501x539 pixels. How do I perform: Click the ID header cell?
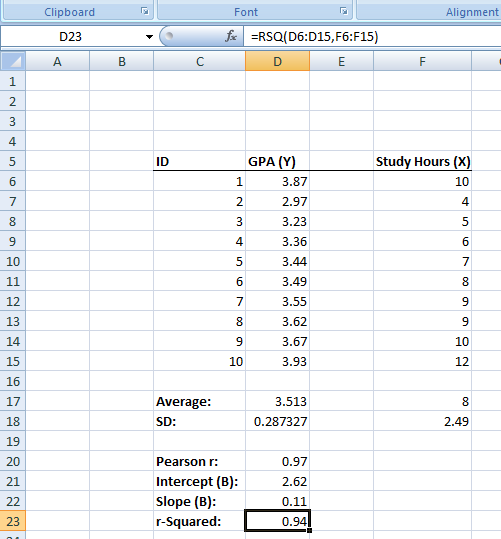(x=199, y=161)
